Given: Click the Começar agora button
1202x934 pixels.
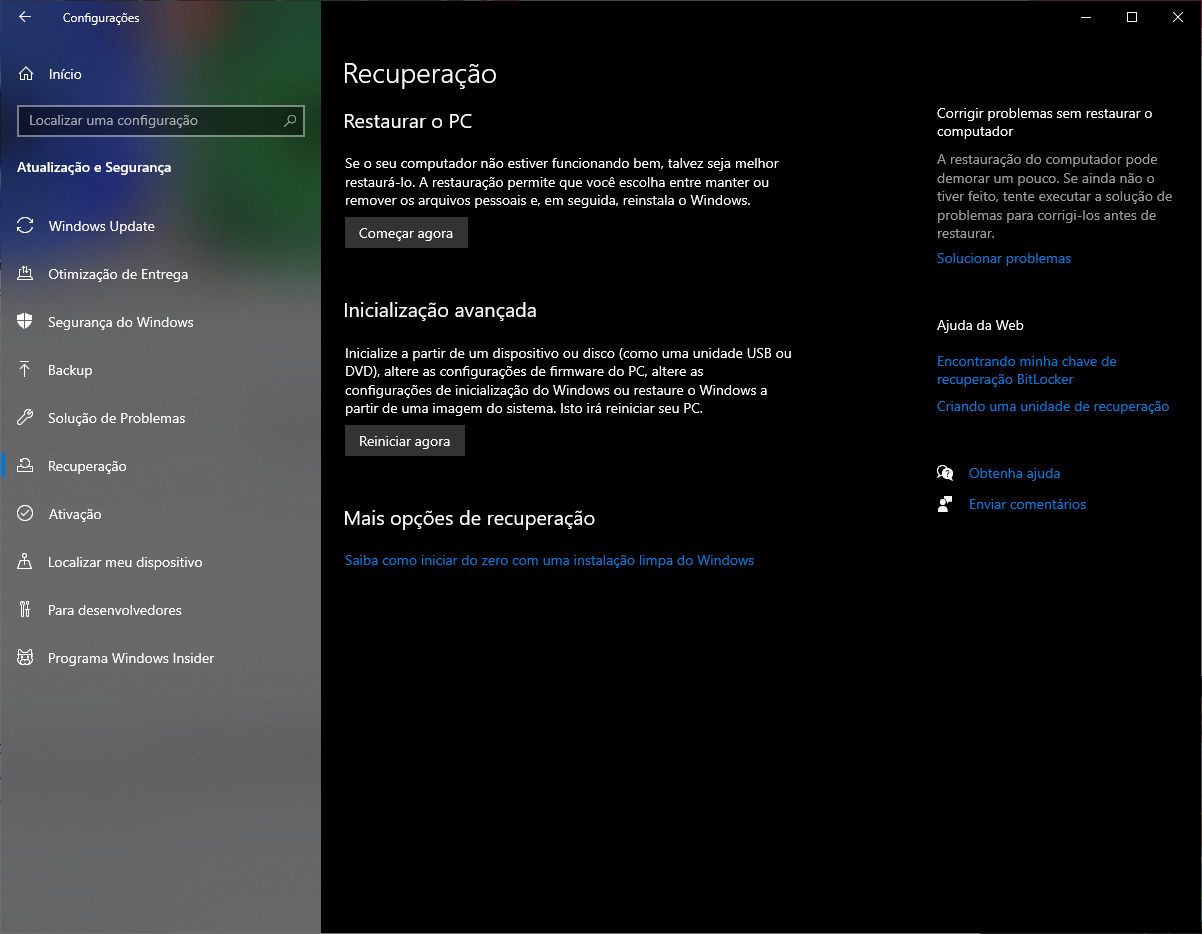Looking at the screenshot, I should (406, 233).
